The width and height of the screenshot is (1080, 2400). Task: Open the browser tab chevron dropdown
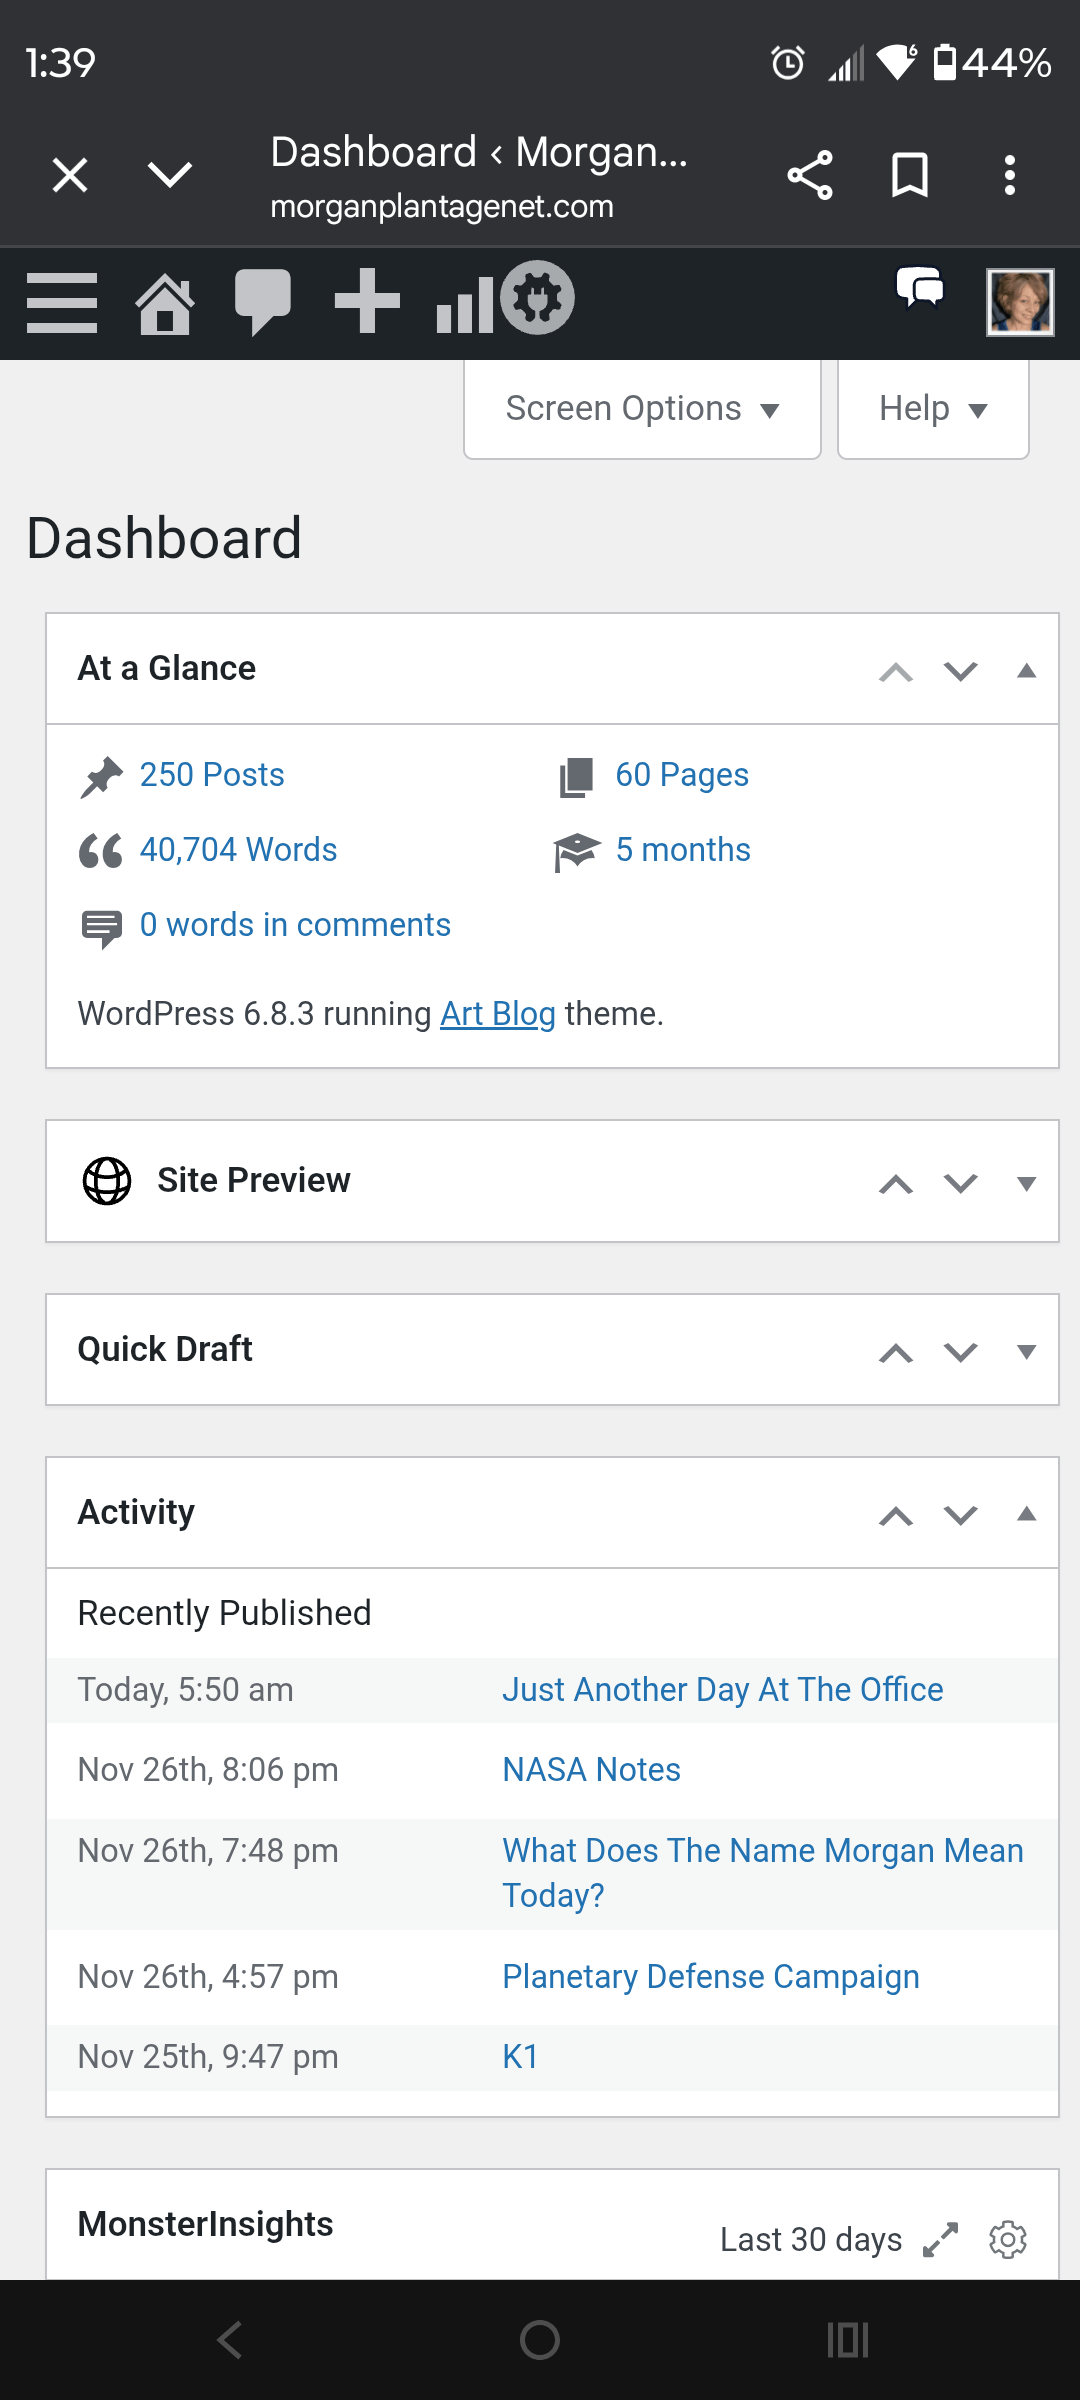coord(170,174)
